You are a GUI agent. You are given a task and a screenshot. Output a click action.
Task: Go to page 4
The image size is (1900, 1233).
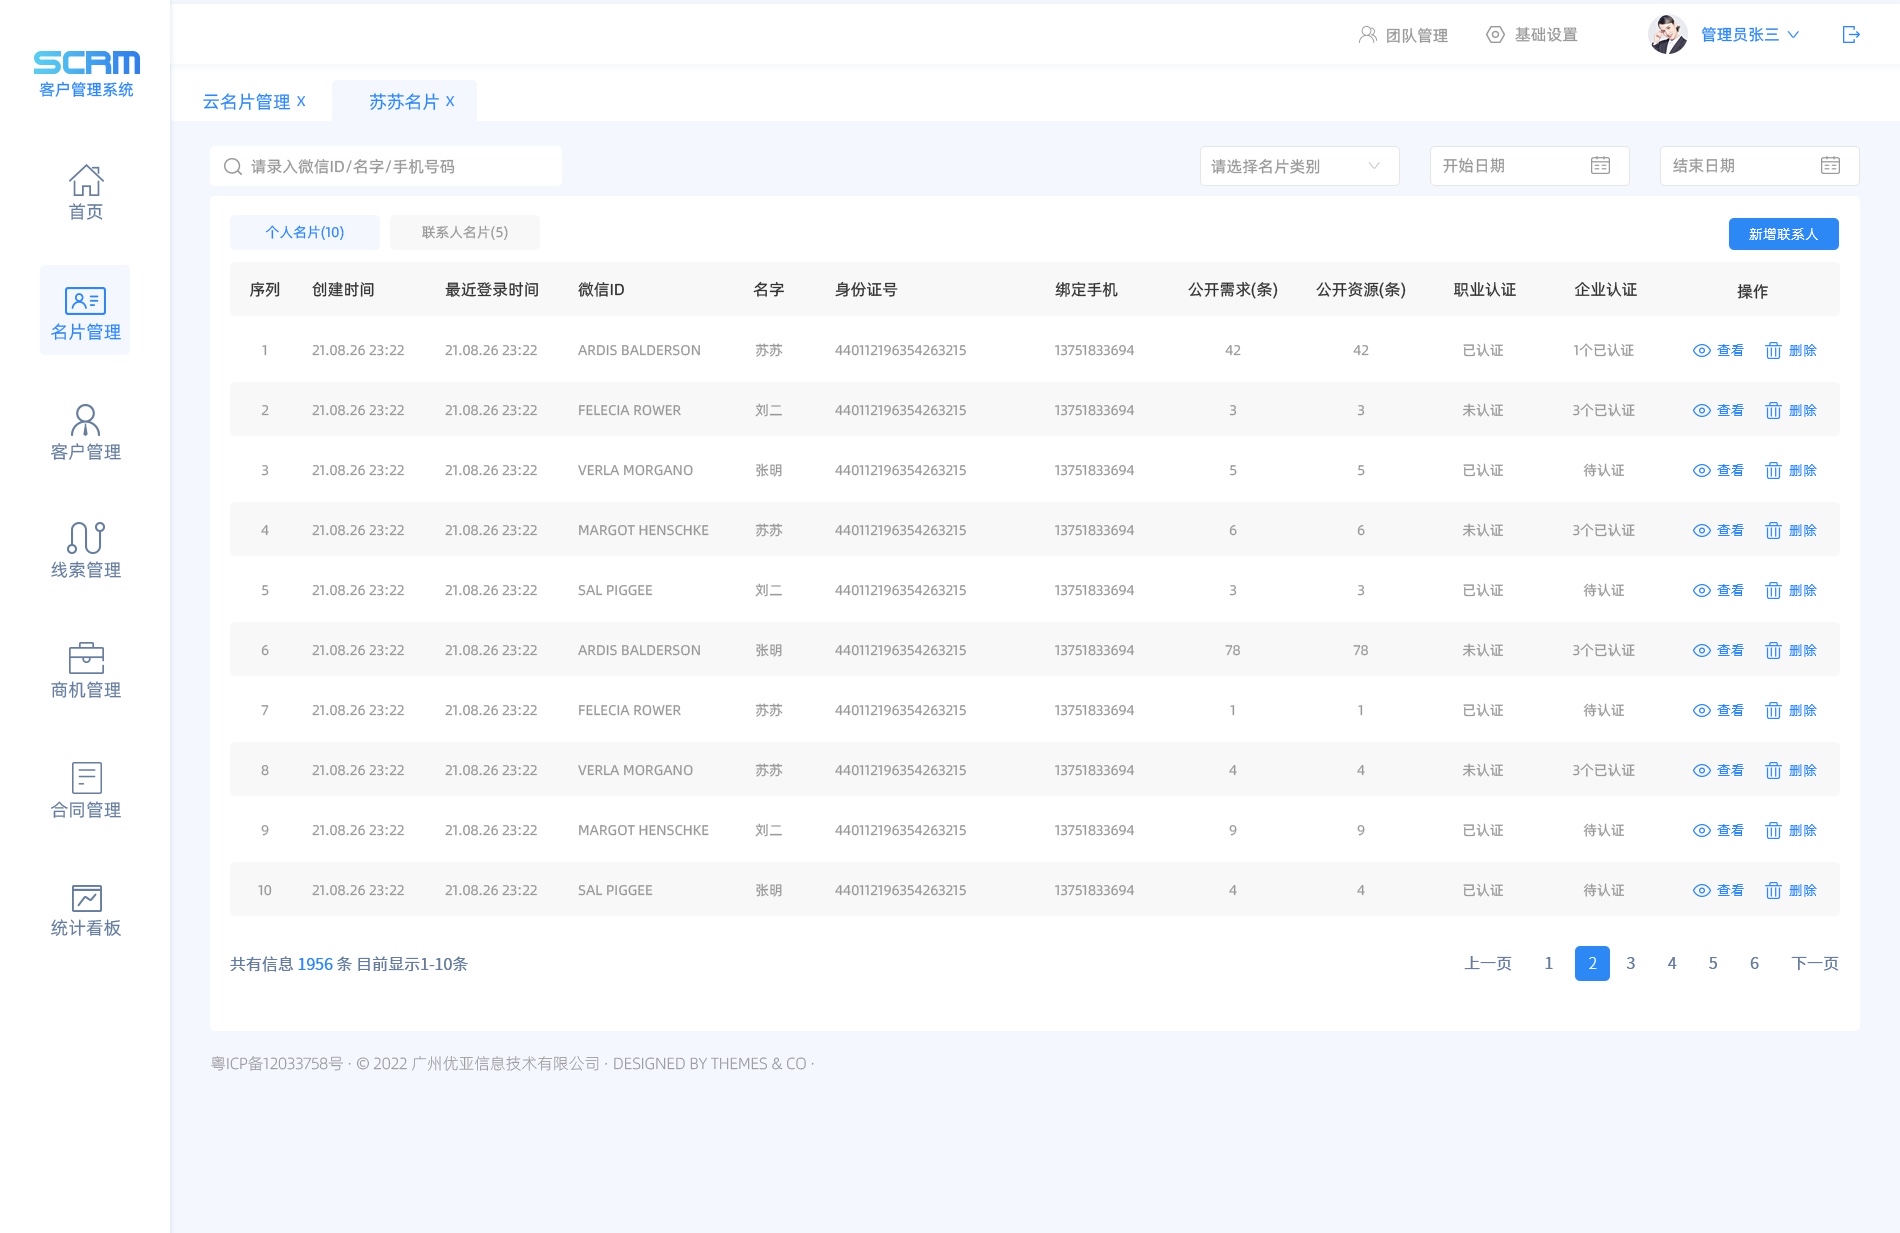[1672, 963]
